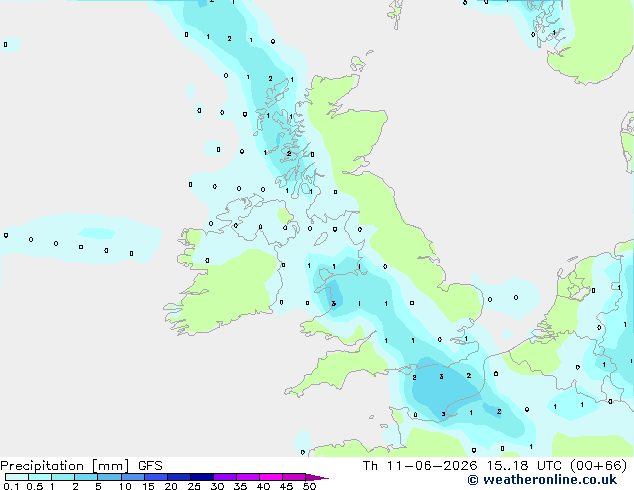Click the '15..18 UTC (00+66)' time text
Image resolution: width=634 pixels, height=490 pixels.
pos(557,466)
